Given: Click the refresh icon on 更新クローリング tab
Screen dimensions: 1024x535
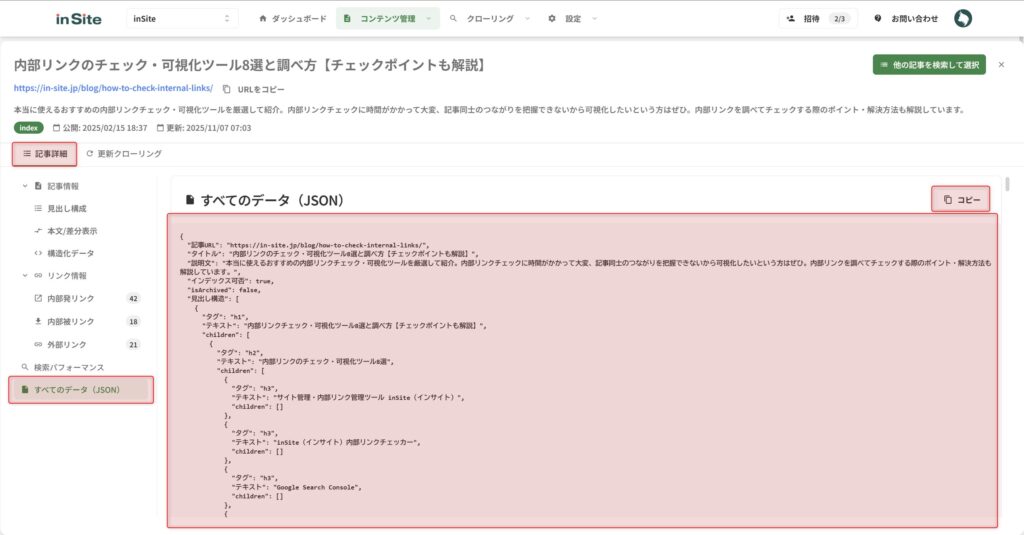Looking at the screenshot, I should [90, 154].
